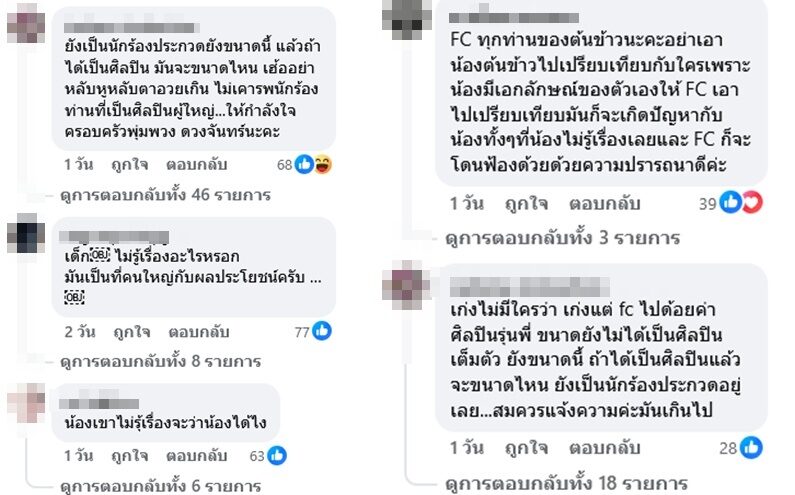Click the like reaction icon beside 77
The width and height of the screenshot is (795, 495).
click(x=322, y=331)
